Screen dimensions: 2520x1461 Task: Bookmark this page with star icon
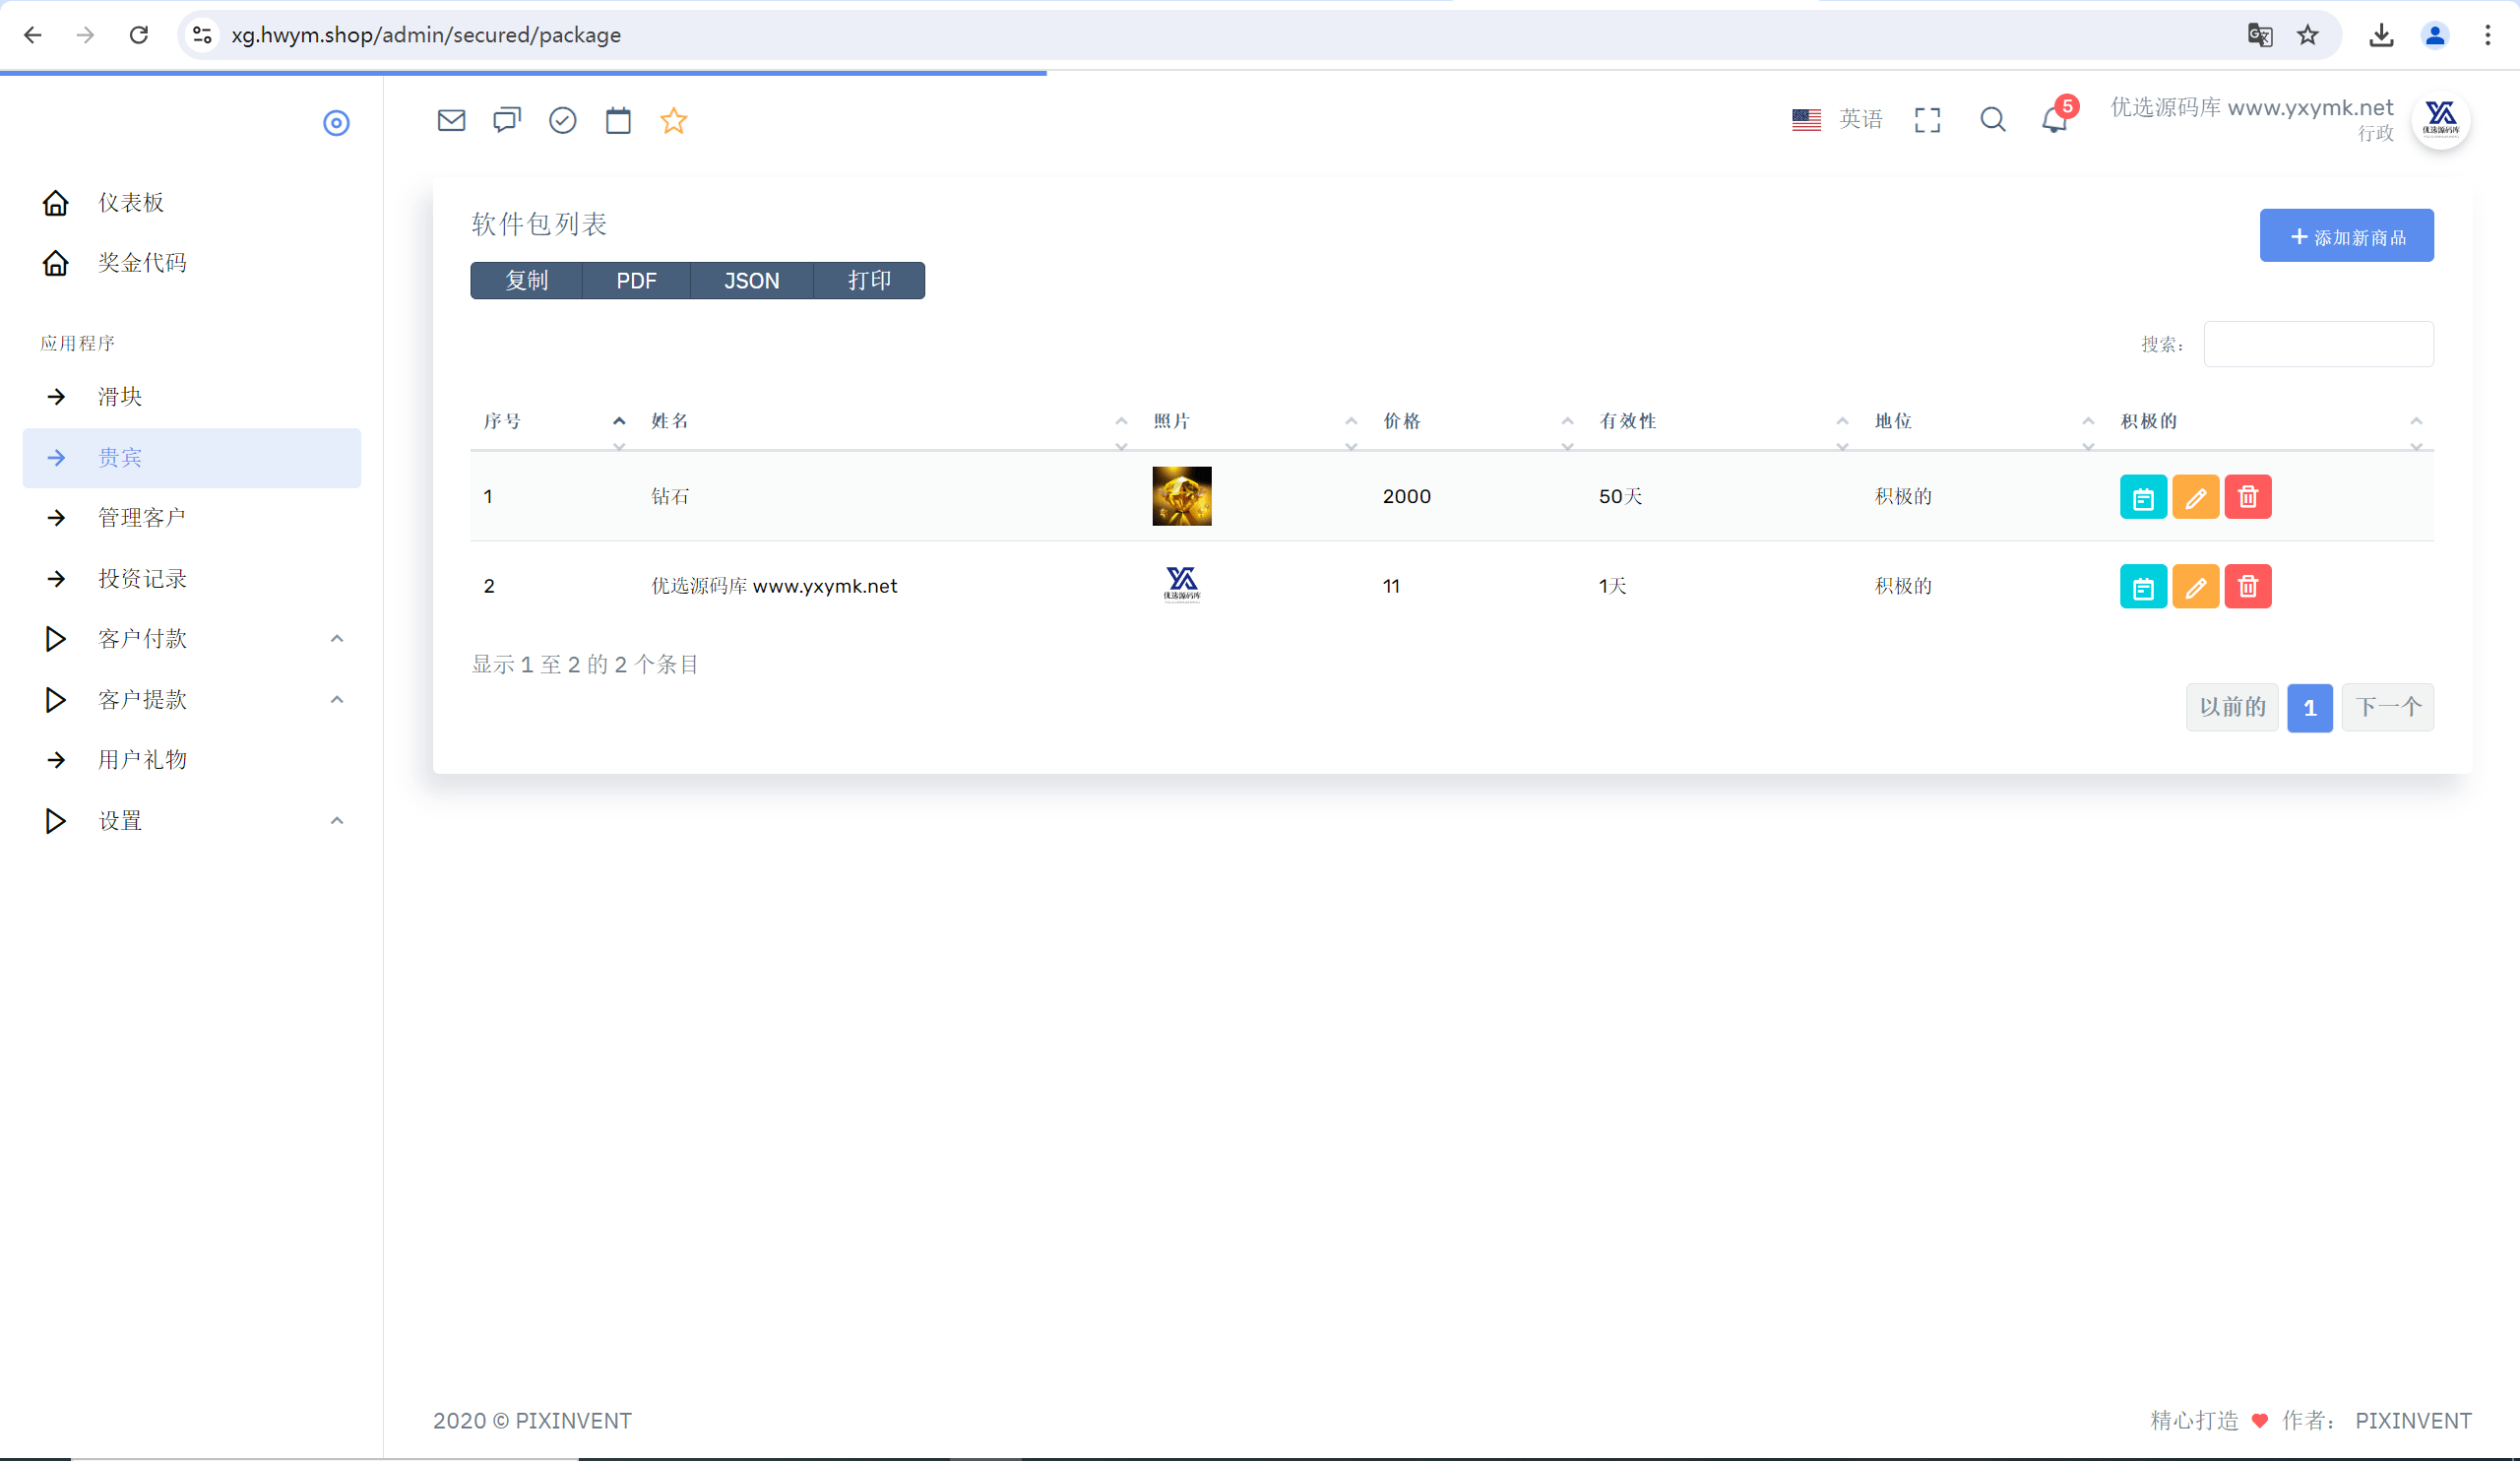click(2308, 35)
